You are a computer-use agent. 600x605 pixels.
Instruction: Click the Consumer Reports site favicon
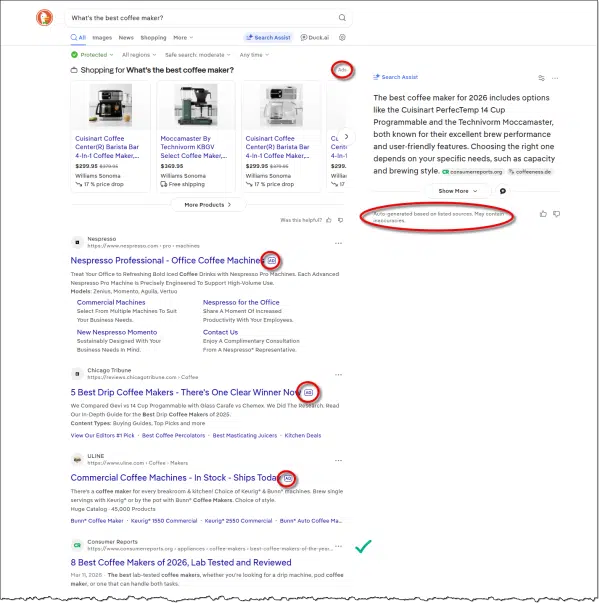point(77,545)
